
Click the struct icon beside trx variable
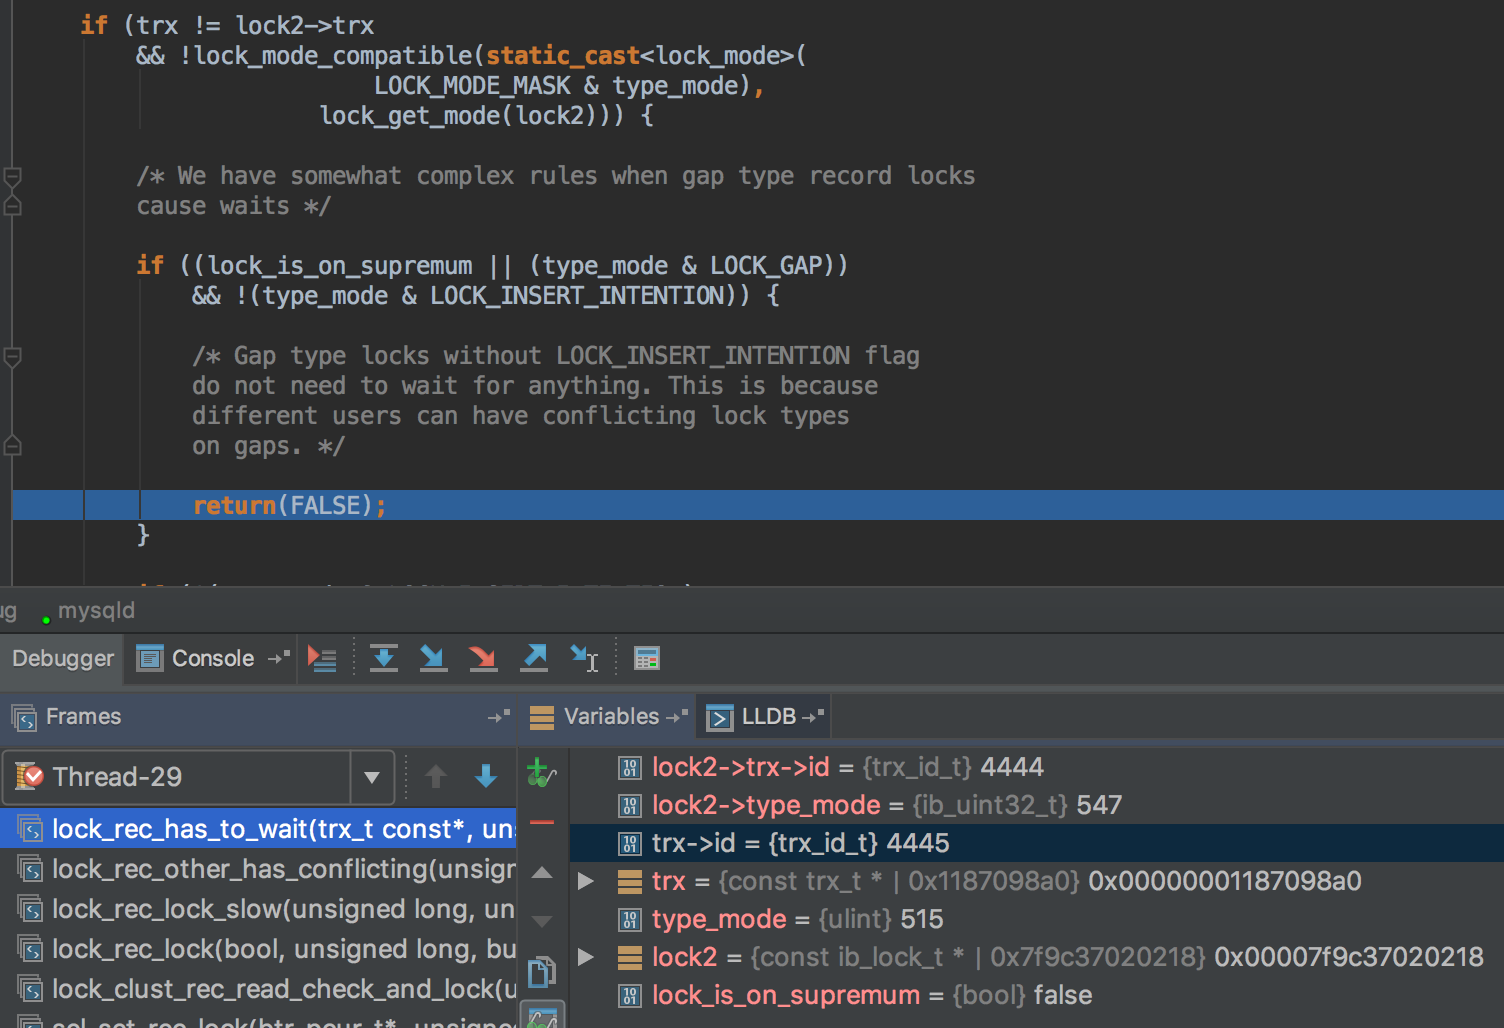tap(630, 881)
